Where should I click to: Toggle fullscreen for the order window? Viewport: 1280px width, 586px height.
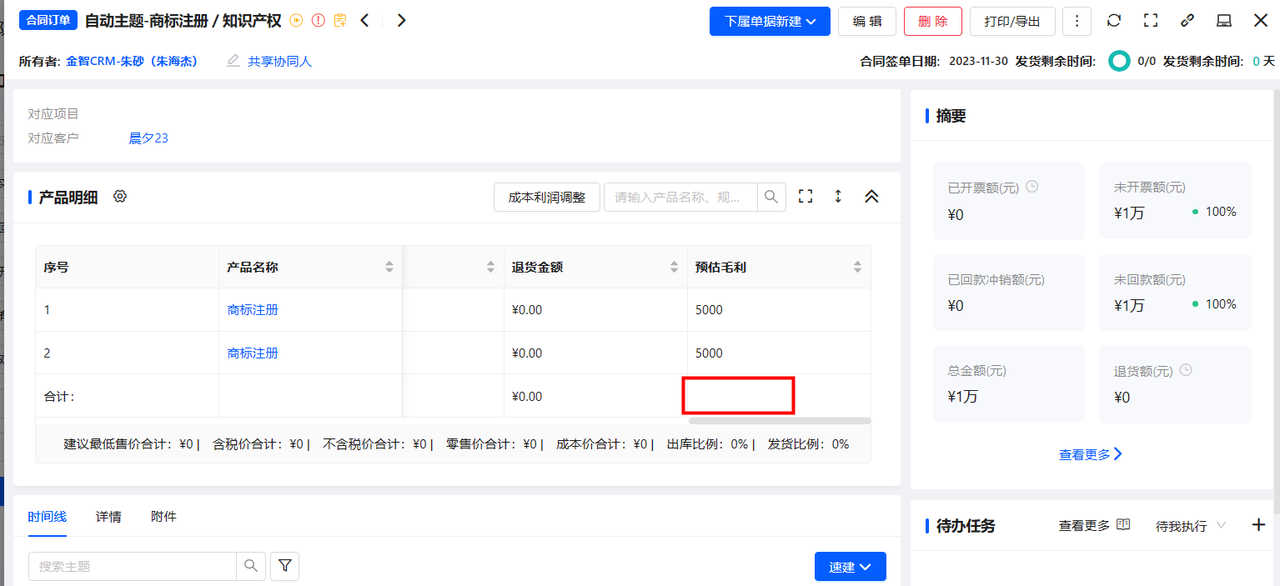(1151, 20)
